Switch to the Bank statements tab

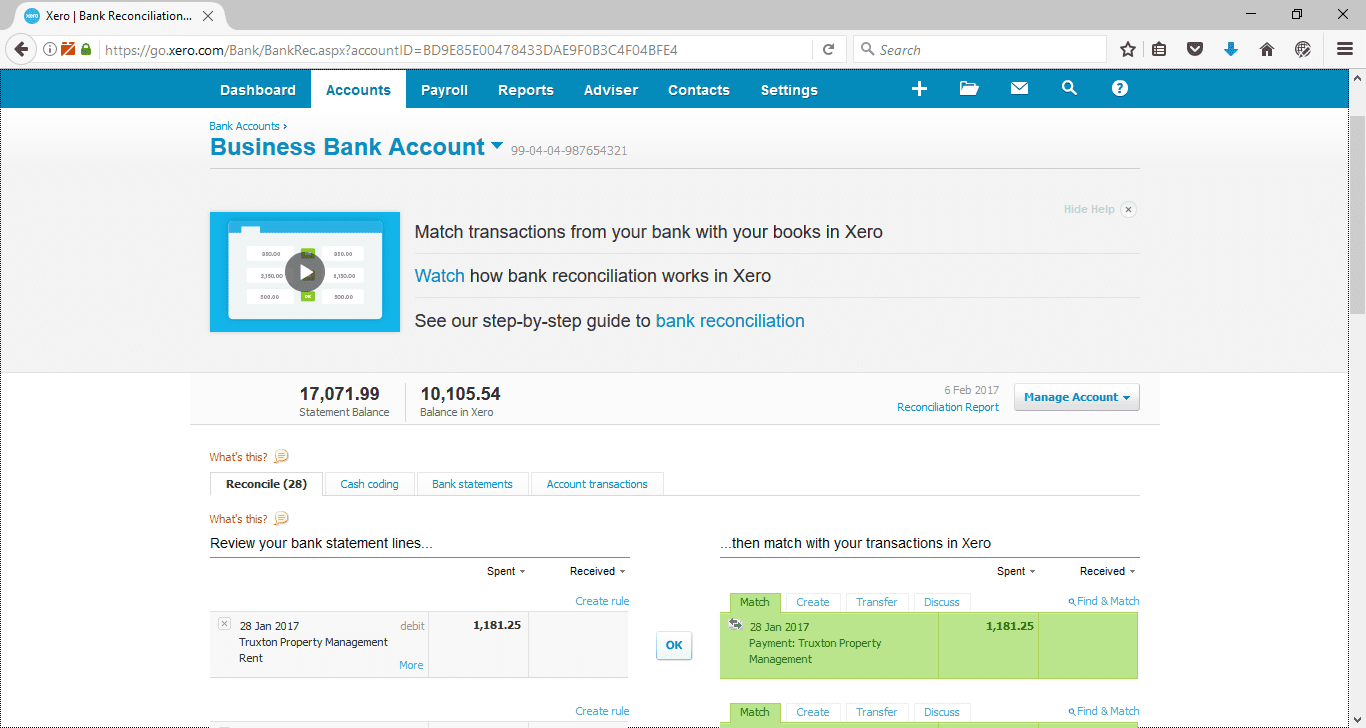[472, 484]
